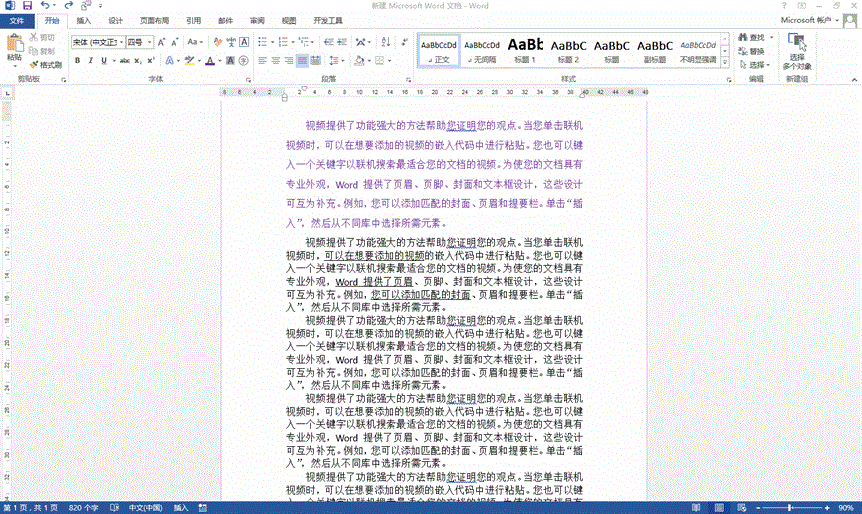The width and height of the screenshot is (862, 514).
Task: Click the Select Multiple Objects (选择多个对象) icon
Action: pyautogui.click(x=796, y=48)
